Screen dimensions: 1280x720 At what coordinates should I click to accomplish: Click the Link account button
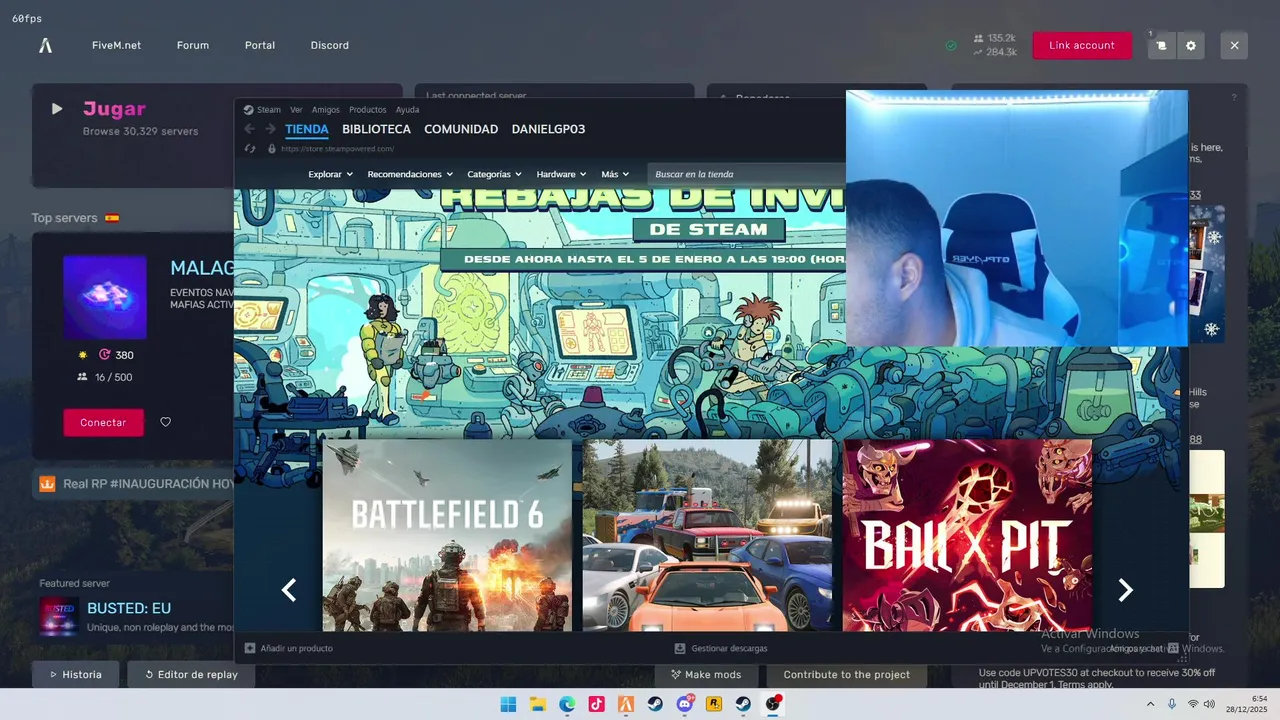pyautogui.click(x=1082, y=45)
